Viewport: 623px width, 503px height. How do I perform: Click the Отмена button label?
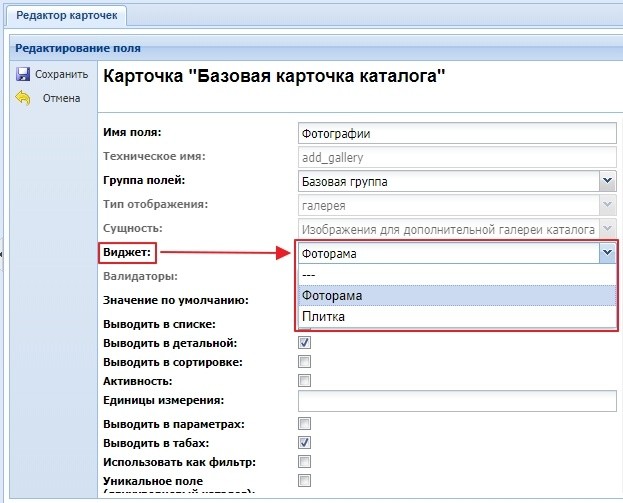(61, 98)
